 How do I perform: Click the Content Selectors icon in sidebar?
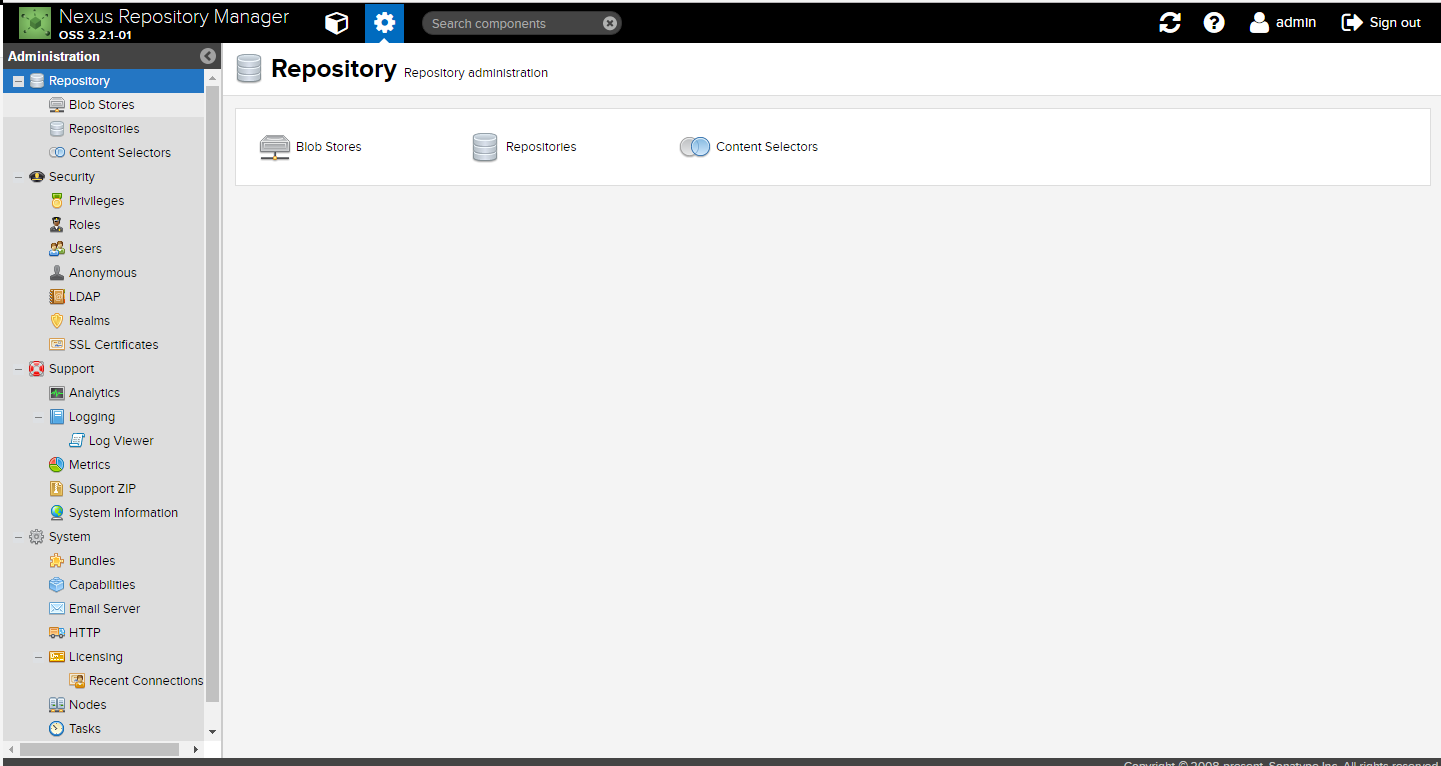point(57,152)
